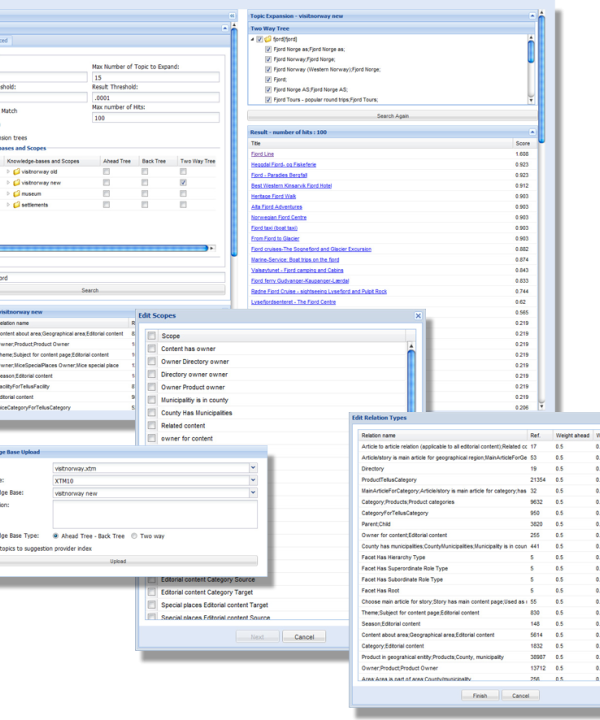This screenshot has height=720, width=600.
Task: Check the 'Content has owner' scope checkbox
Action: coord(152,349)
